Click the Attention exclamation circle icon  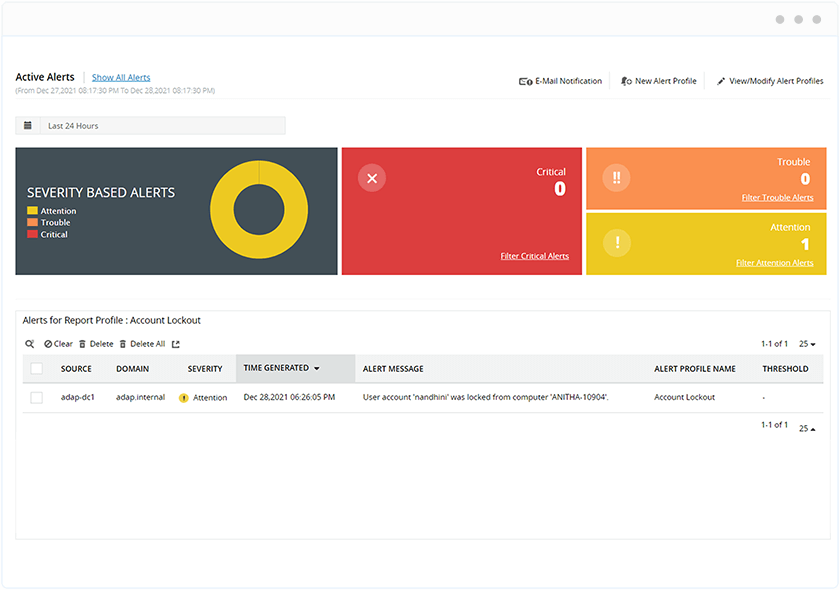pyautogui.click(x=617, y=243)
